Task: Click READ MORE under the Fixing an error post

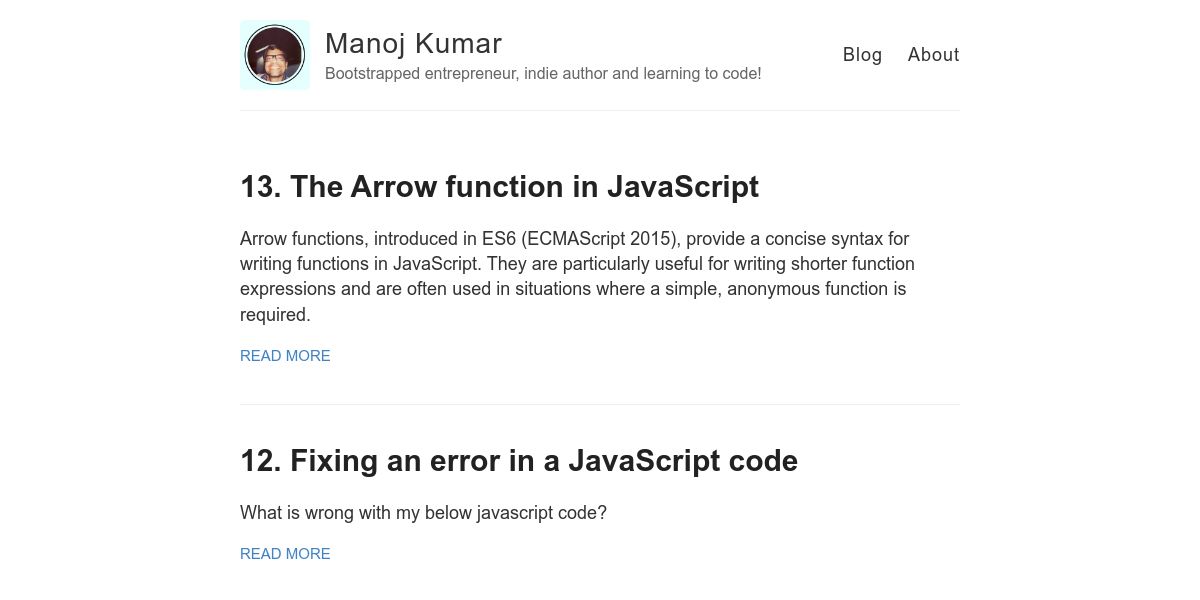Action: point(285,554)
